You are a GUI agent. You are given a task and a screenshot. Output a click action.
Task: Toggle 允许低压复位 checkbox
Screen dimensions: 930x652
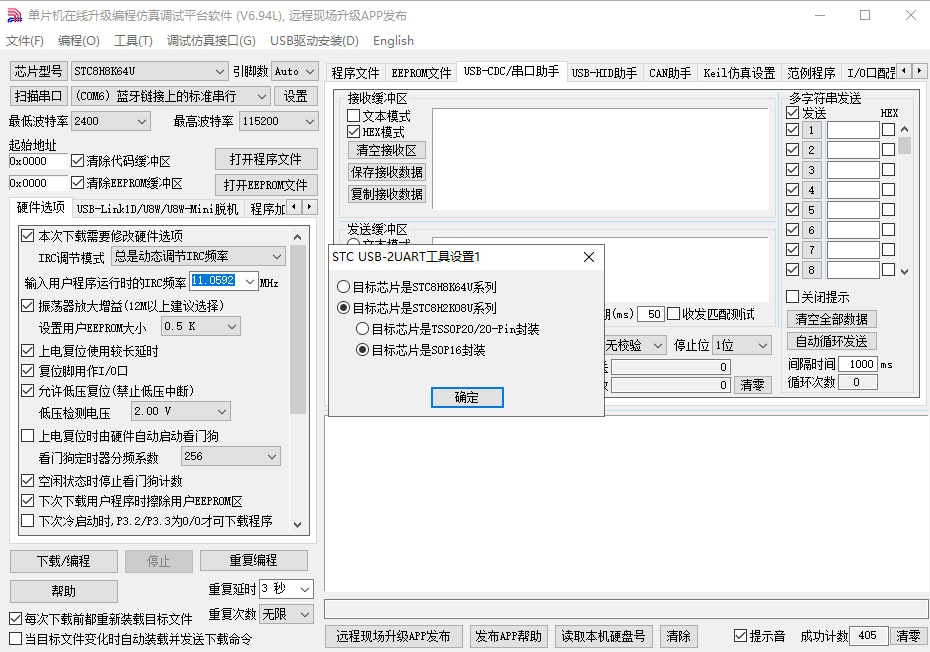pyautogui.click(x=27, y=391)
